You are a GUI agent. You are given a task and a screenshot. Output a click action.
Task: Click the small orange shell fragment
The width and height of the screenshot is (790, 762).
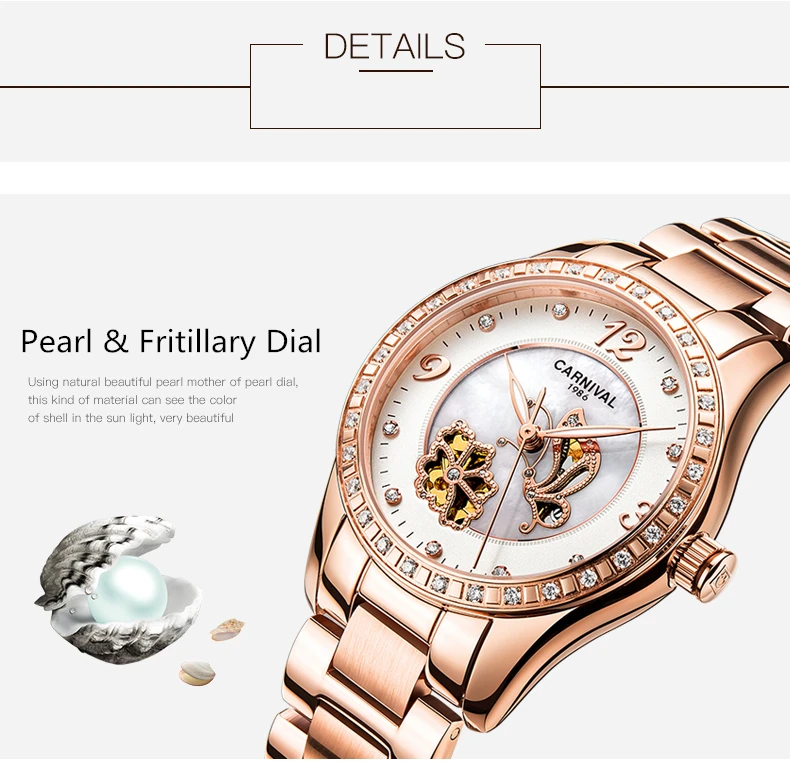click(x=228, y=628)
